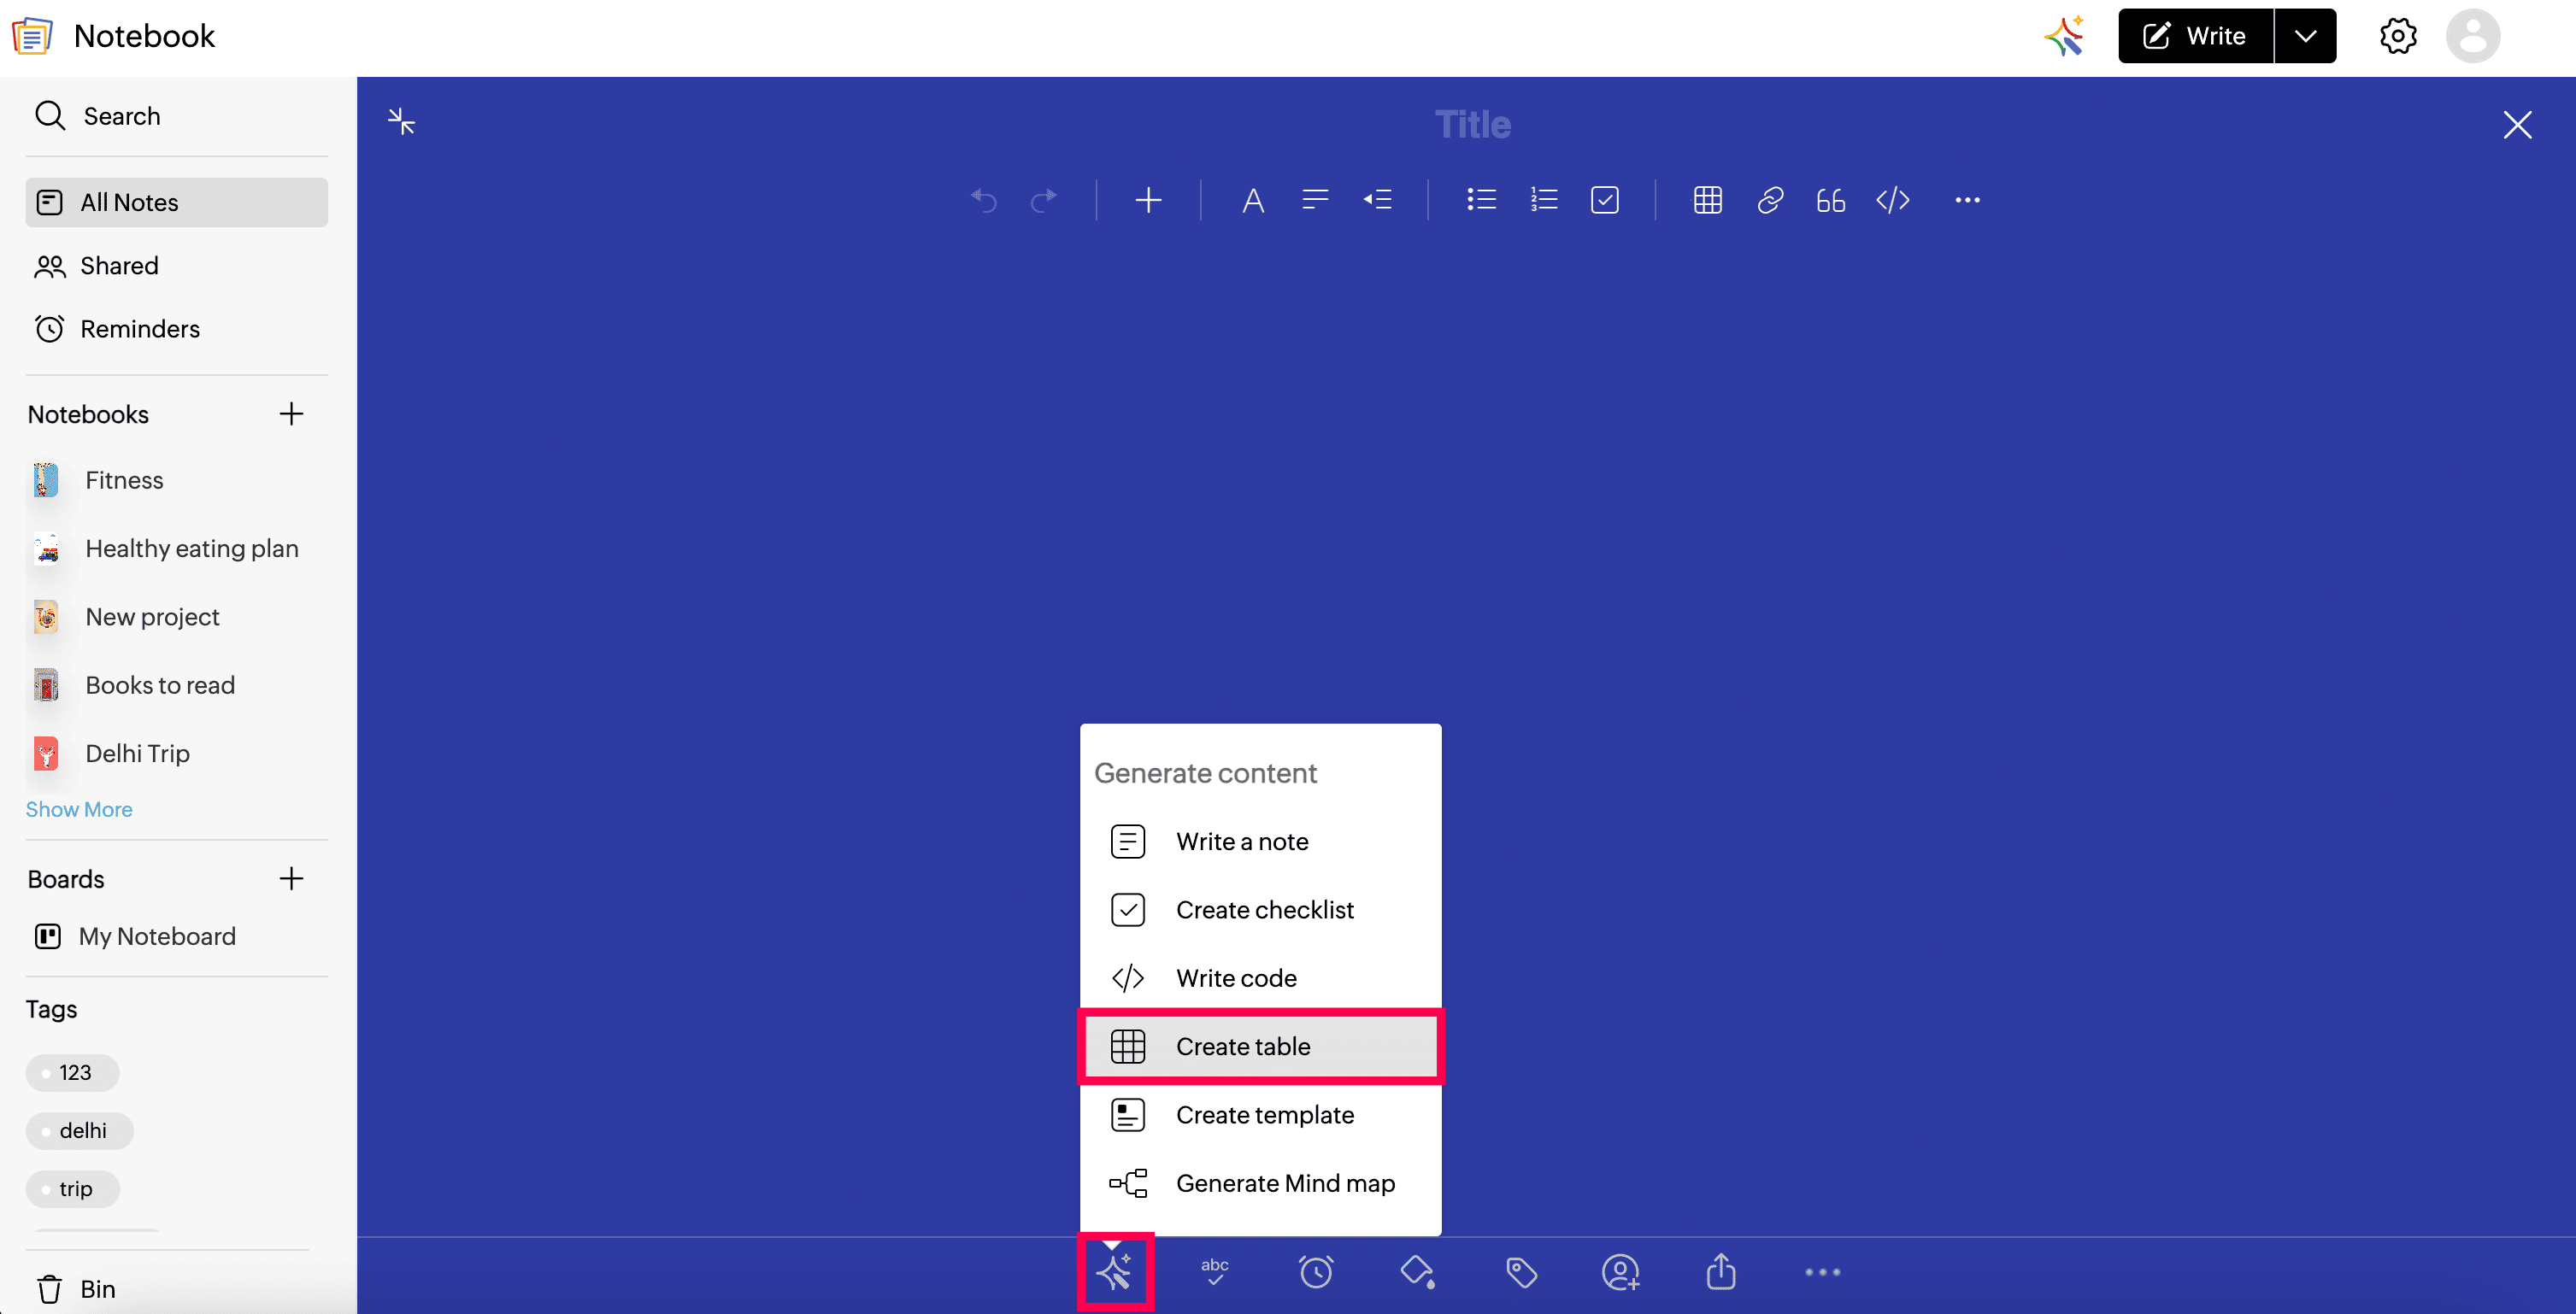Image resolution: width=2576 pixels, height=1314 pixels.
Task: Insert a numbered list
Action: coord(1543,200)
